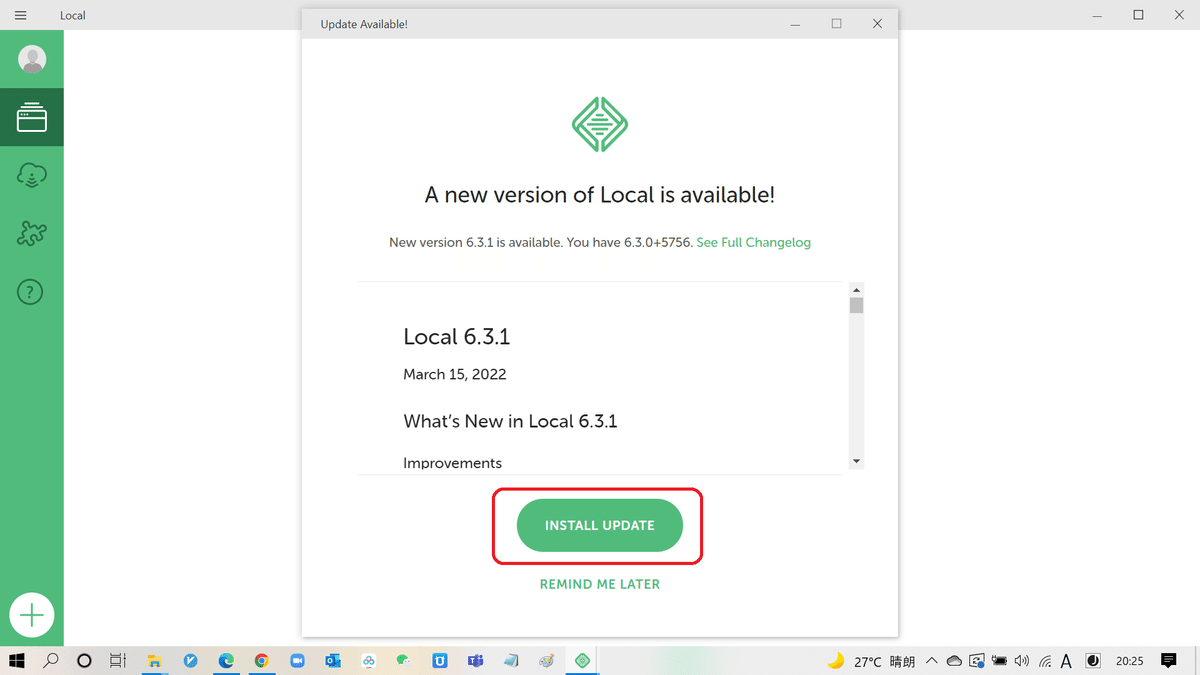
Task: Open OneDrive cloud tray icon
Action: click(x=954, y=661)
